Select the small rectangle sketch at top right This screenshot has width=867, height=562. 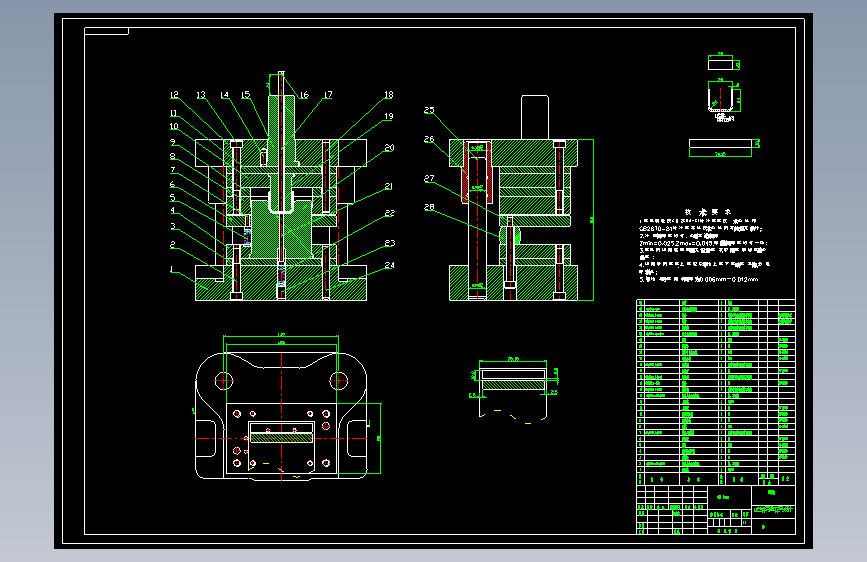720,64
